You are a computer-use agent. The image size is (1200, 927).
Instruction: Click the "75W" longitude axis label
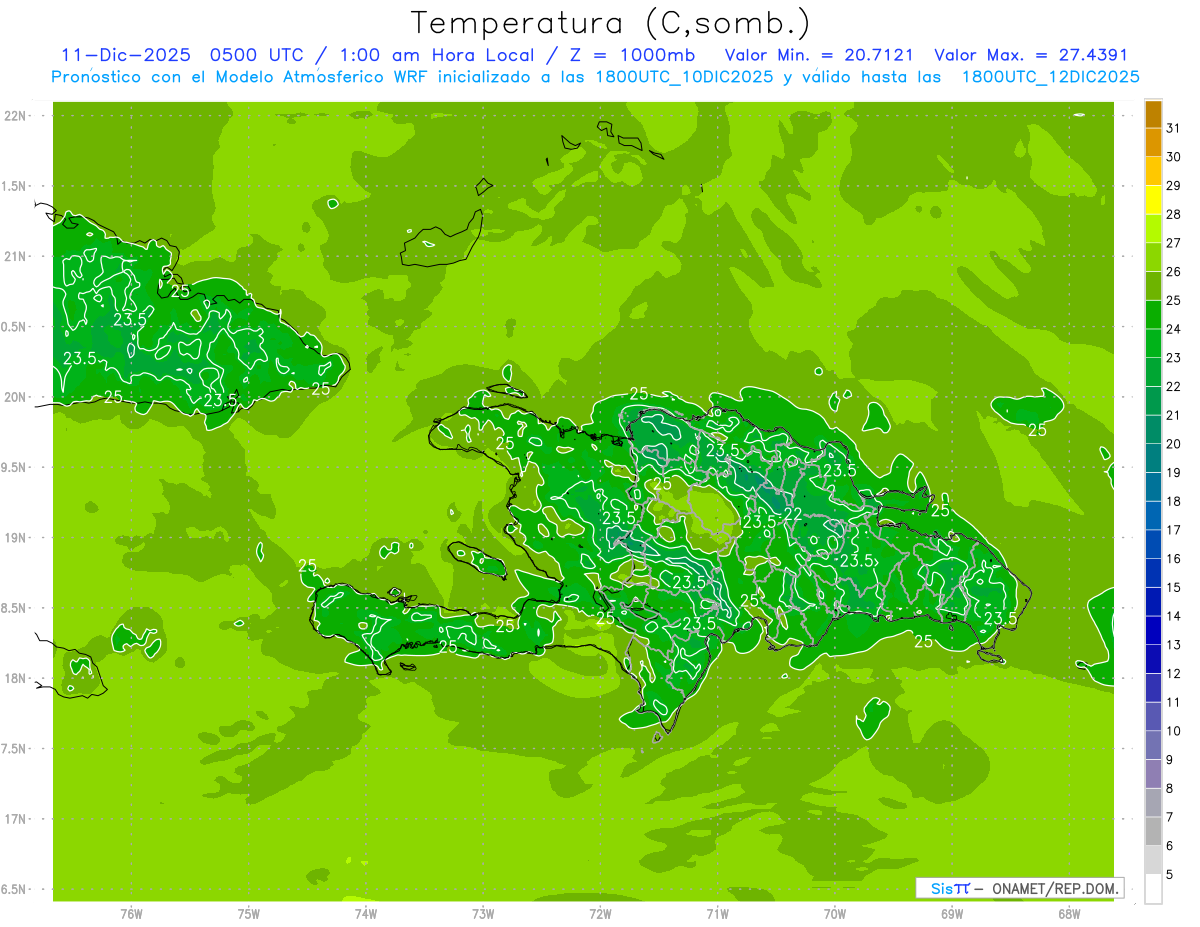tap(249, 914)
